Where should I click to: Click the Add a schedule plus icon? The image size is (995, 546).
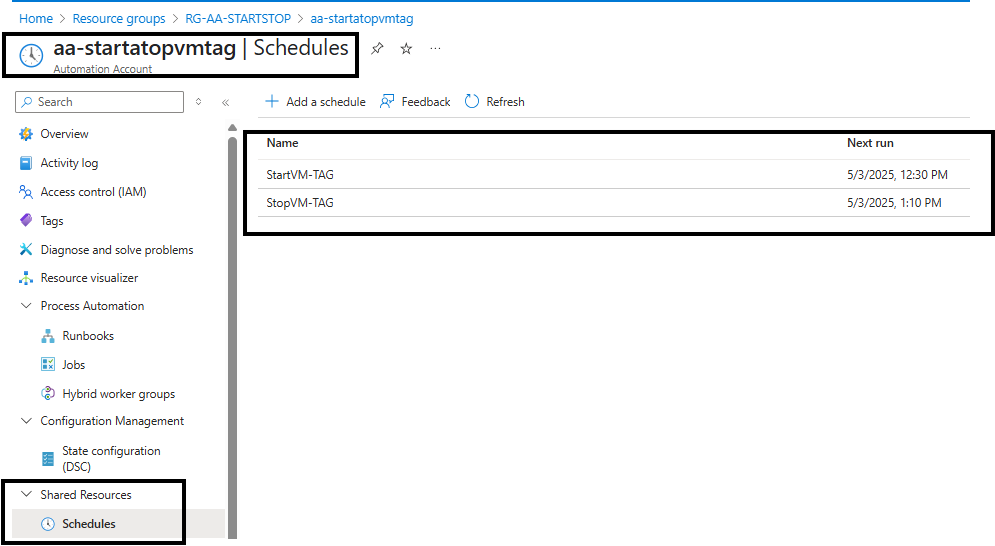[271, 101]
